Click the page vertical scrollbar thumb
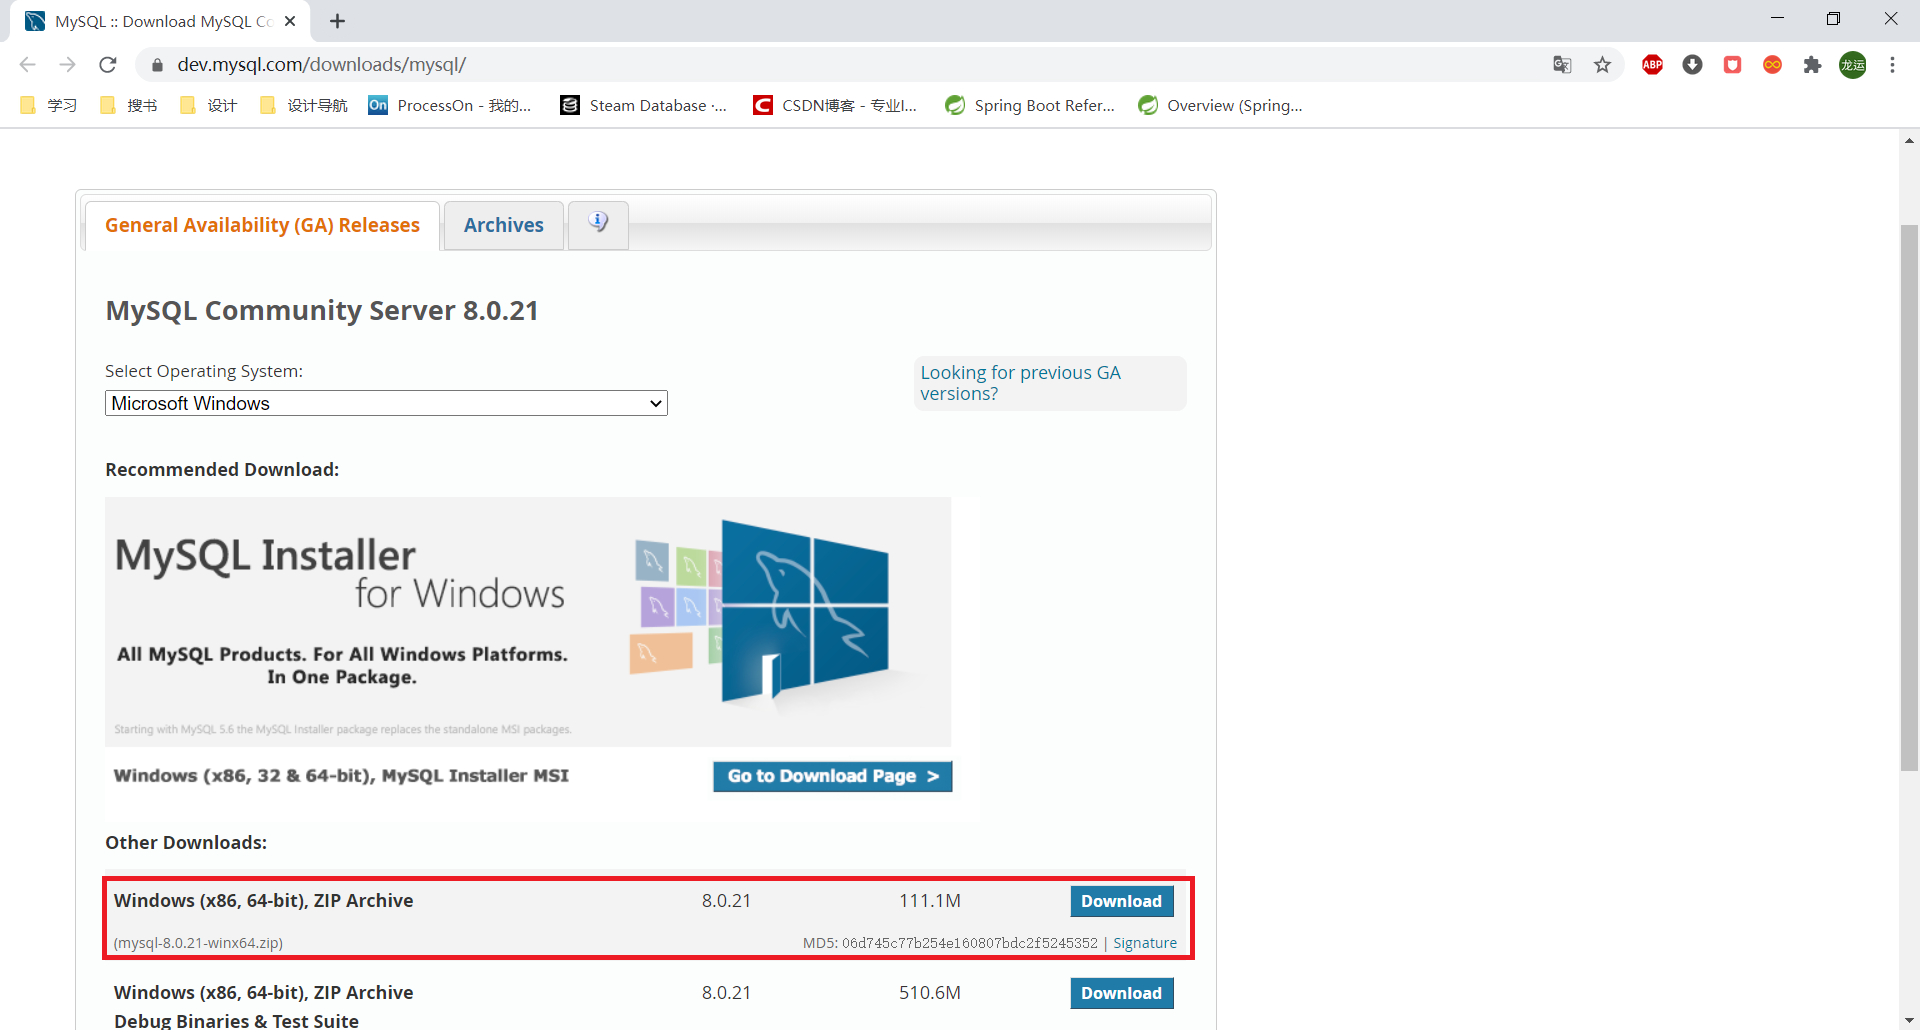The height and width of the screenshot is (1030, 1920). (x=1909, y=498)
